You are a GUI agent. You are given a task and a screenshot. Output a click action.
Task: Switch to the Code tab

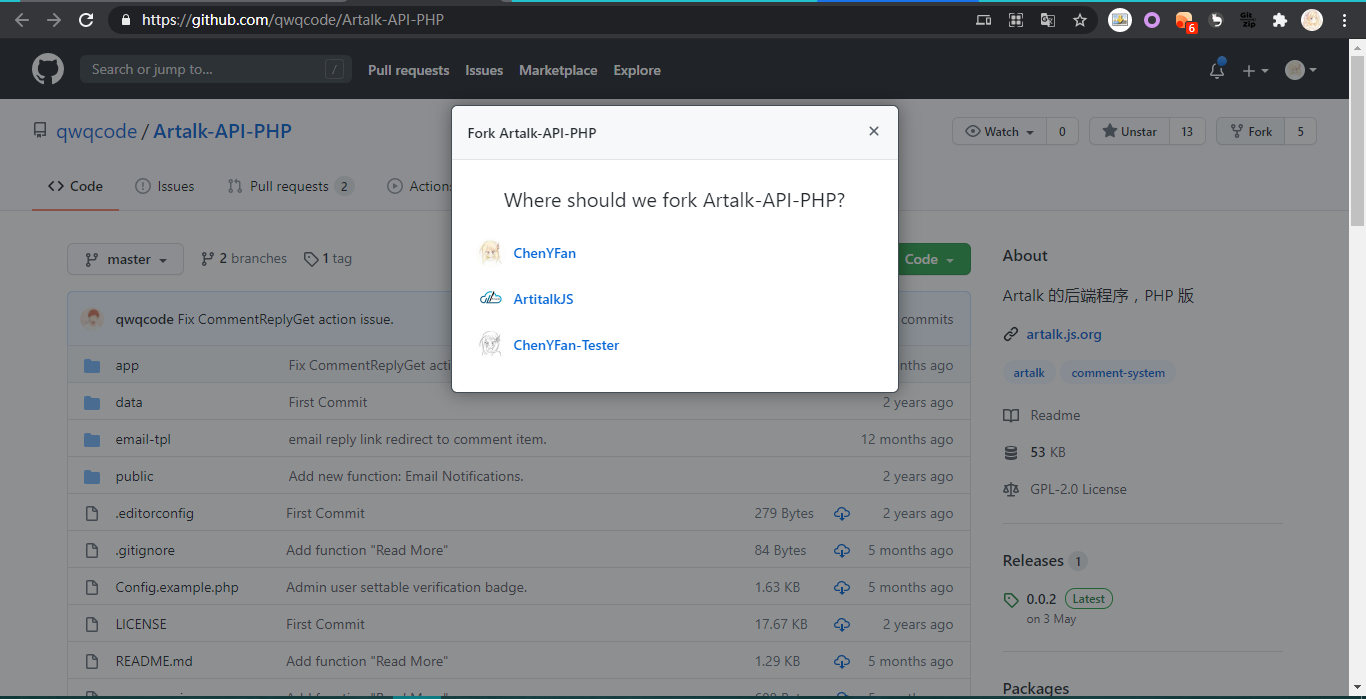click(x=75, y=186)
